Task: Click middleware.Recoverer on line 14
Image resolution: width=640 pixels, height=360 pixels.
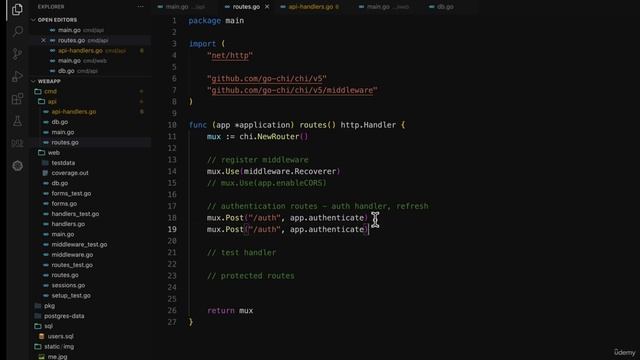Action: pos(290,171)
